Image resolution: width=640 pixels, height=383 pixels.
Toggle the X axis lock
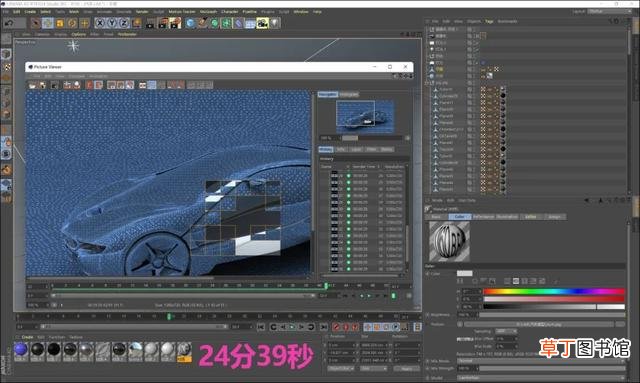(x=100, y=23)
